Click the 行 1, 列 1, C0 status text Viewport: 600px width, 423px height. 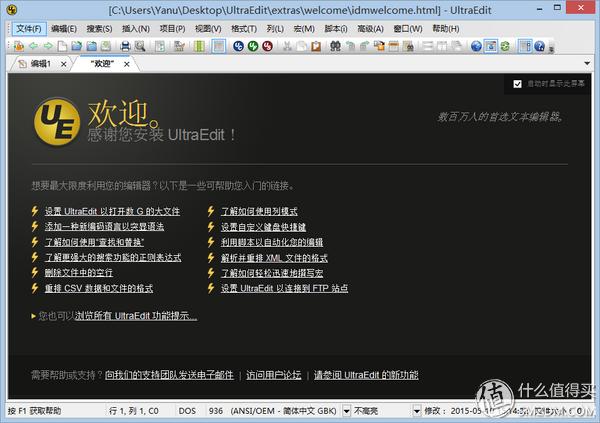134,411
